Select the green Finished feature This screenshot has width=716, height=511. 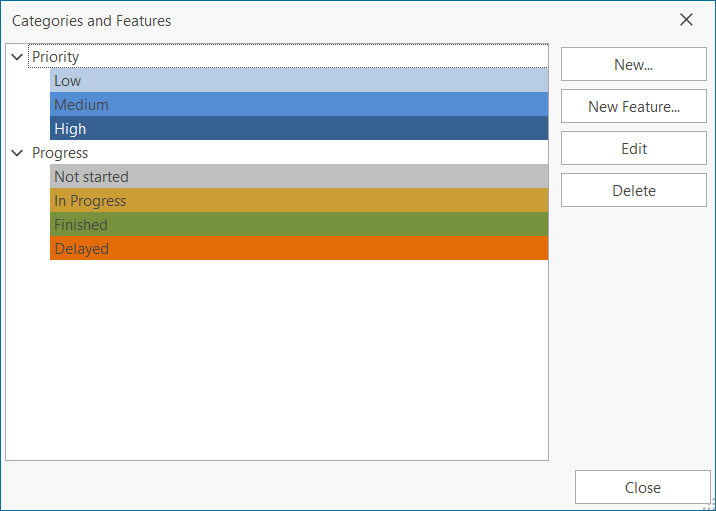coord(298,225)
